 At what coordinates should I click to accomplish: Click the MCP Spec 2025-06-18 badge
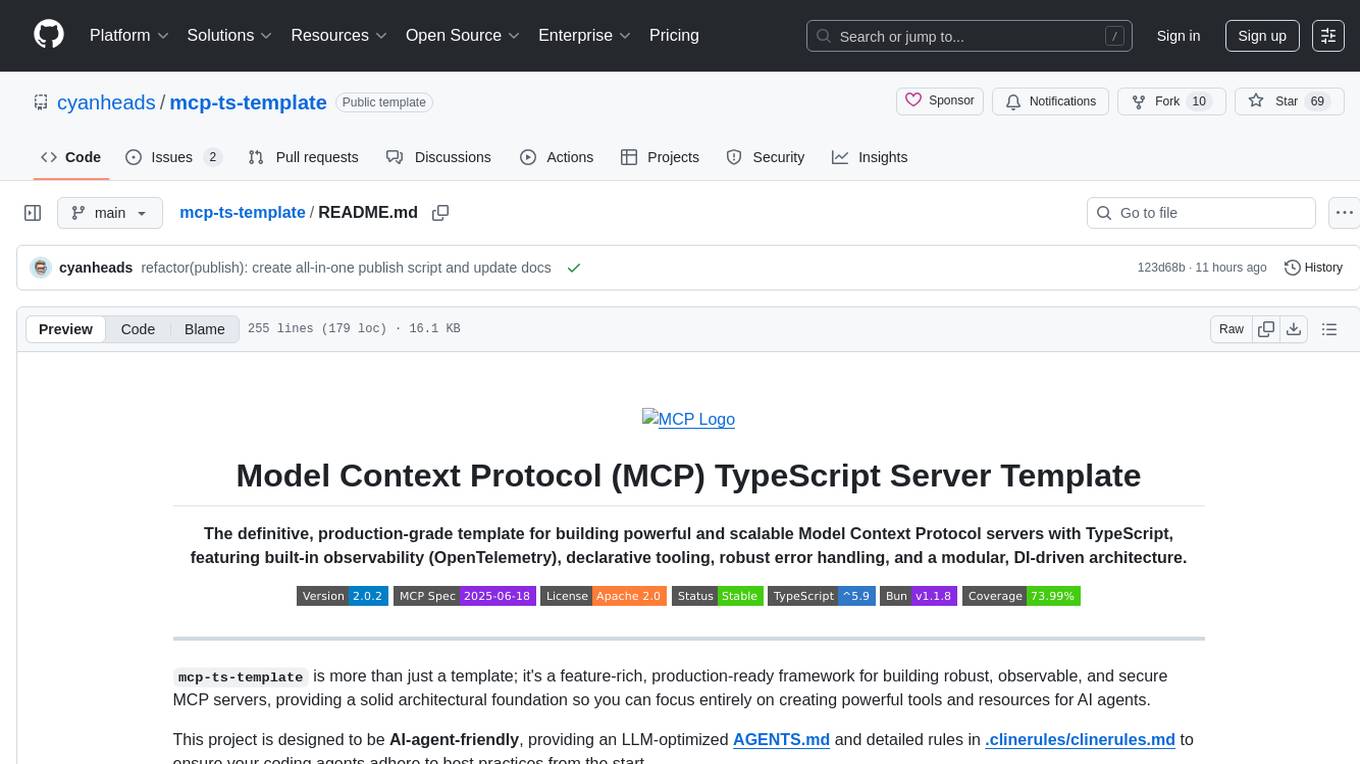pos(464,596)
